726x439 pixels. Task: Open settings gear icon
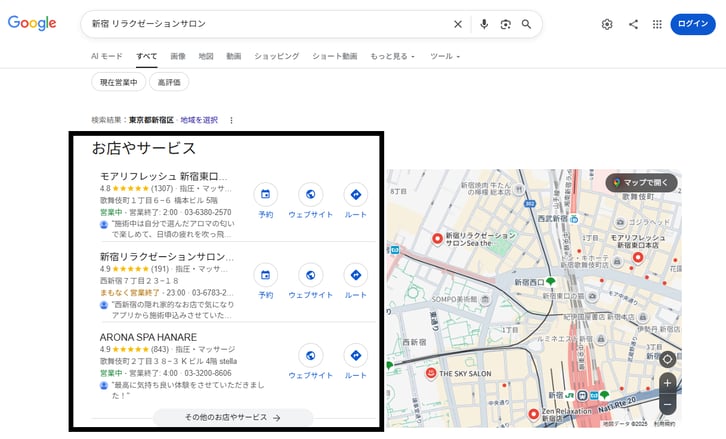607,24
